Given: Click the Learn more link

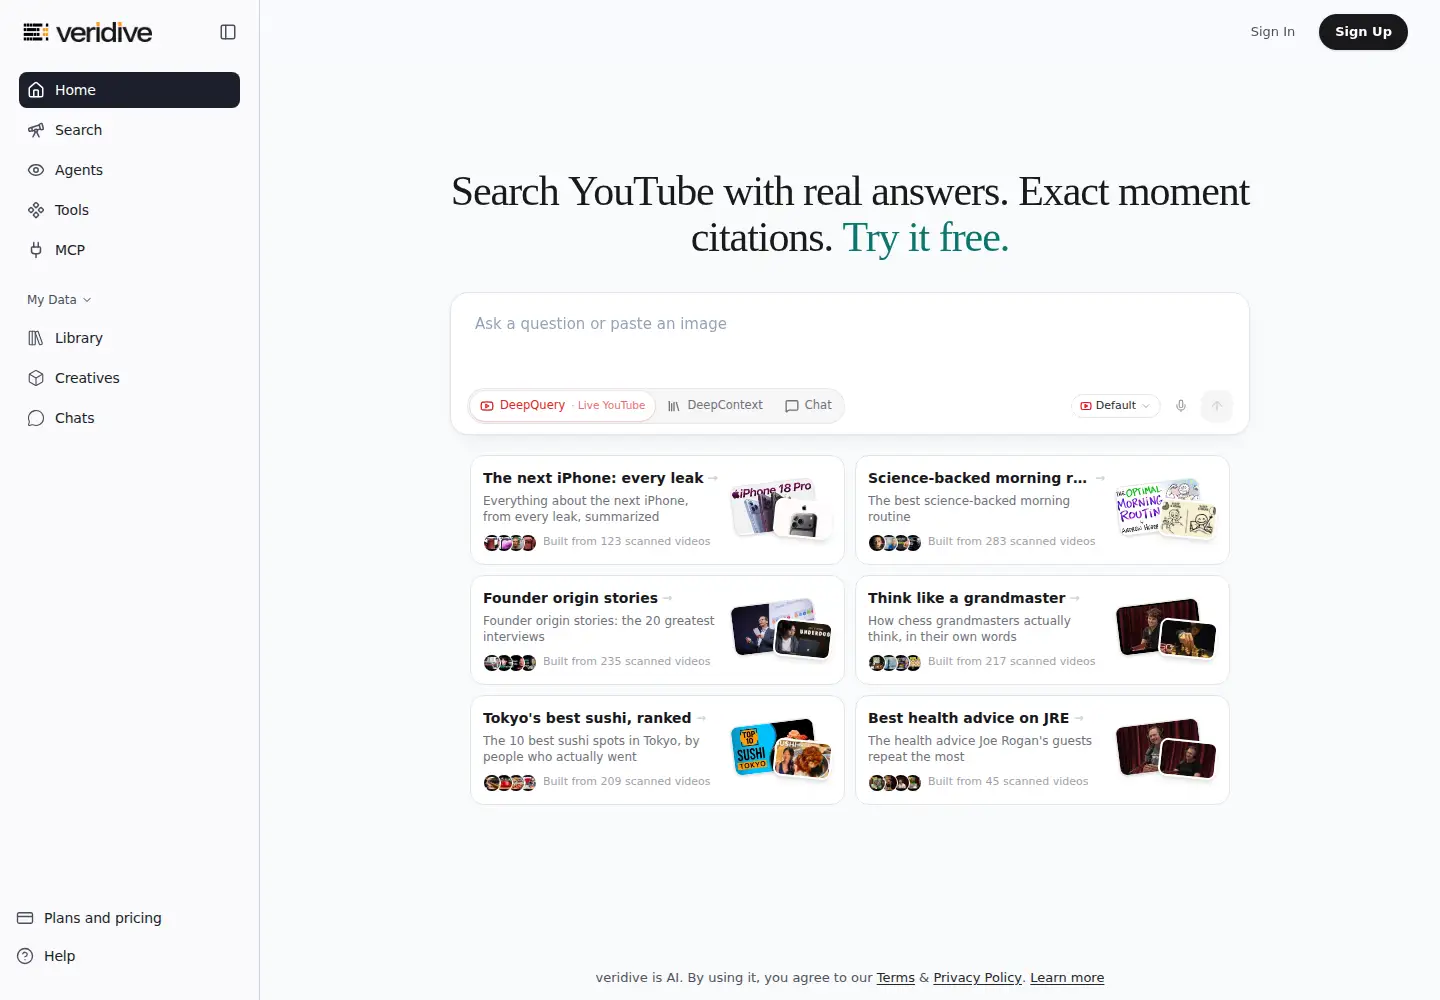Looking at the screenshot, I should (x=1067, y=978).
